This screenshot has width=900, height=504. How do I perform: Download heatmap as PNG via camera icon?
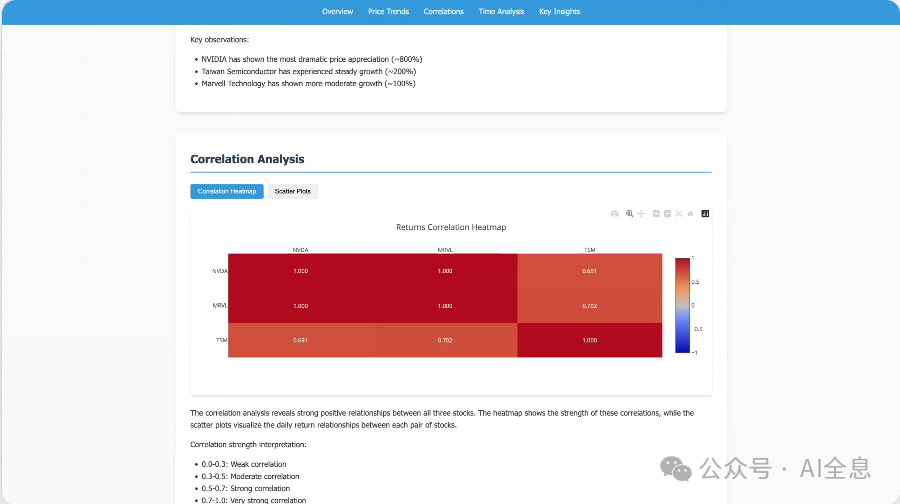615,214
